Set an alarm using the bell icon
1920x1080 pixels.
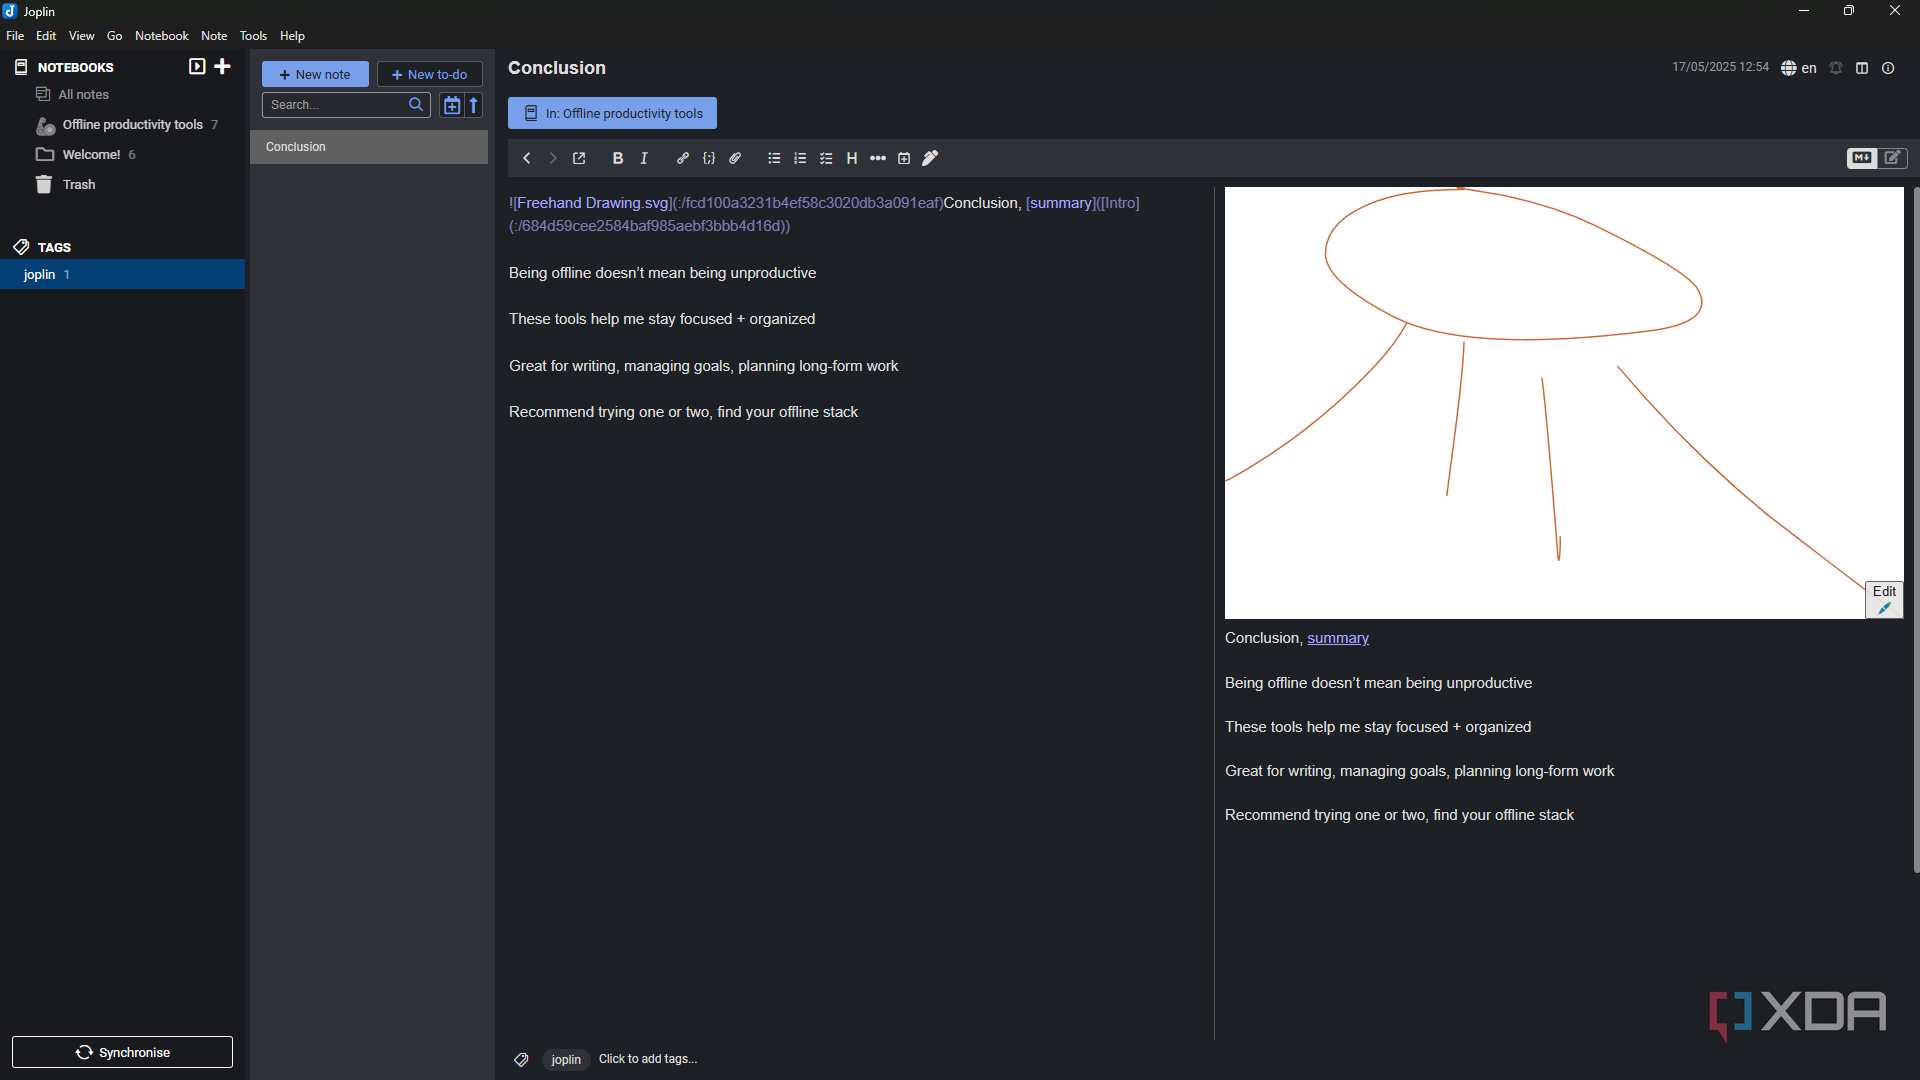[1836, 68]
